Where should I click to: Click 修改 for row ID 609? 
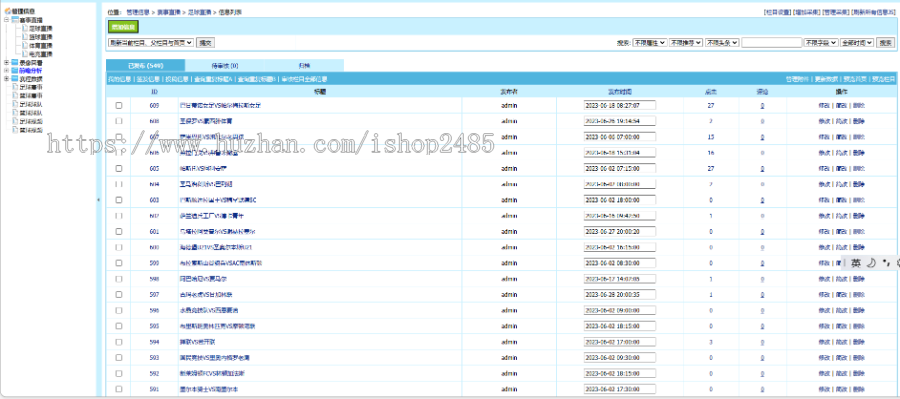pyautogui.click(x=824, y=106)
